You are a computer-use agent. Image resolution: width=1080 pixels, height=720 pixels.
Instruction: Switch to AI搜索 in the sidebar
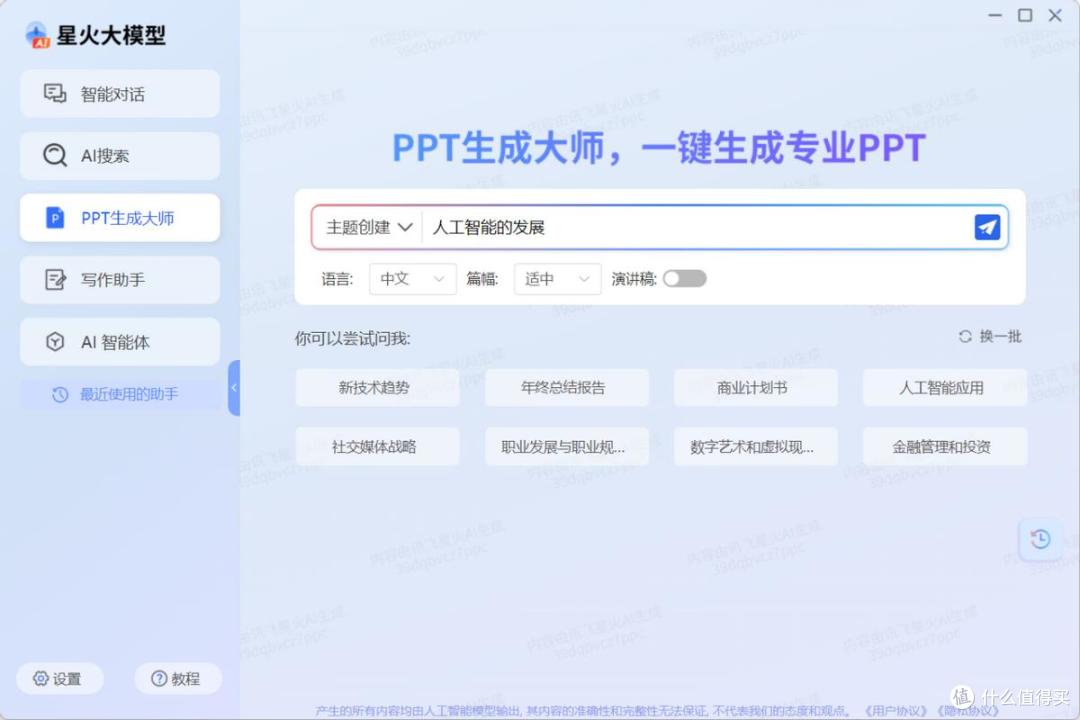point(120,156)
